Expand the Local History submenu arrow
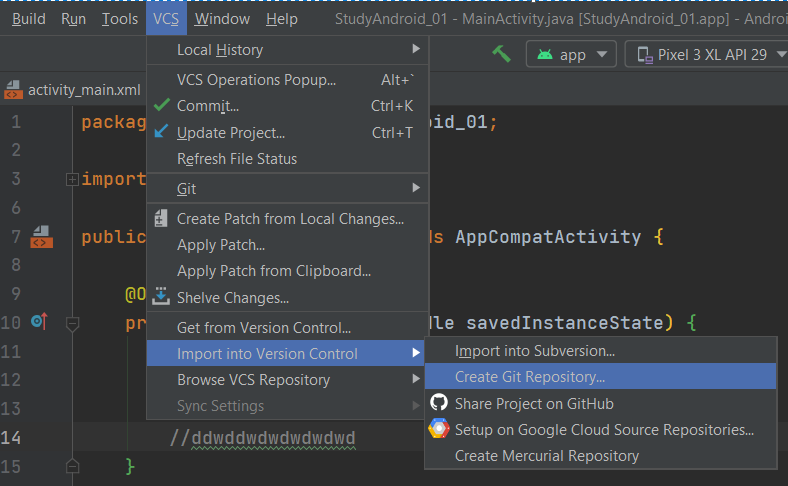Viewport: 788px width, 486px height. (x=416, y=49)
